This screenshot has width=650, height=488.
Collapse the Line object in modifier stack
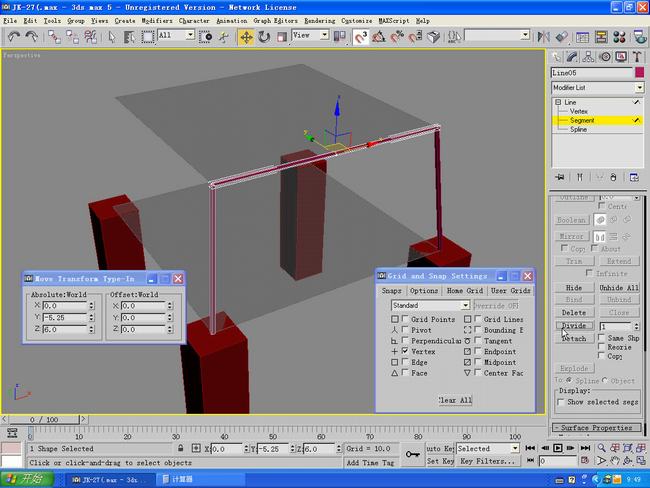[x=558, y=102]
